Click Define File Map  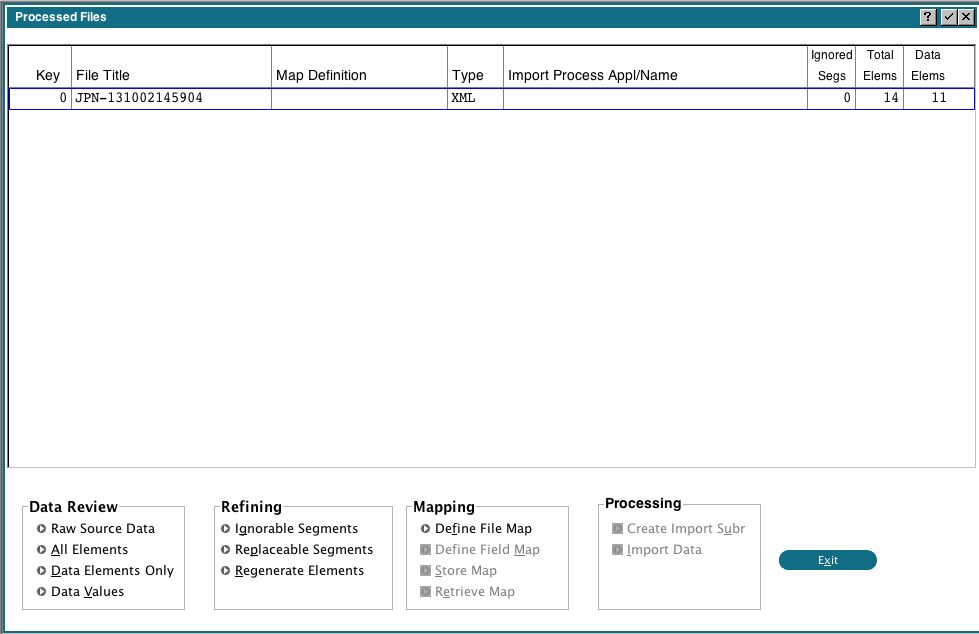point(483,528)
